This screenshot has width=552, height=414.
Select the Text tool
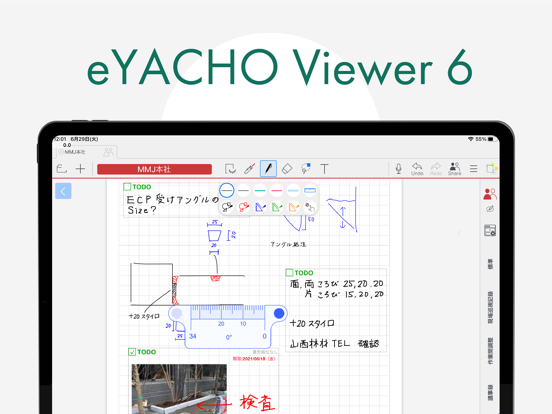coord(324,169)
